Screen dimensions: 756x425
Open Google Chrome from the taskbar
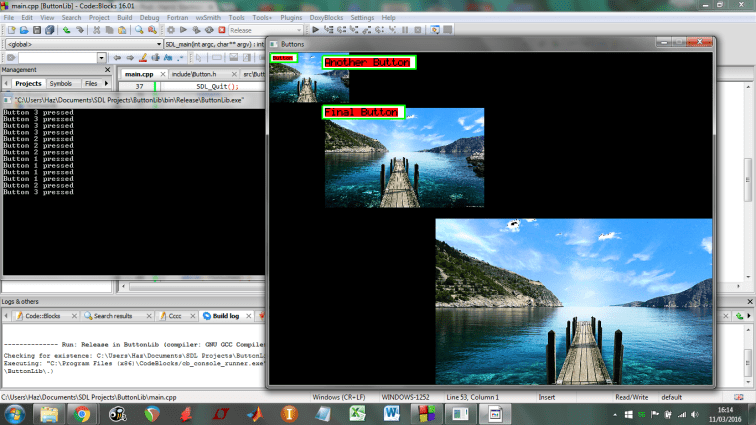[81, 413]
